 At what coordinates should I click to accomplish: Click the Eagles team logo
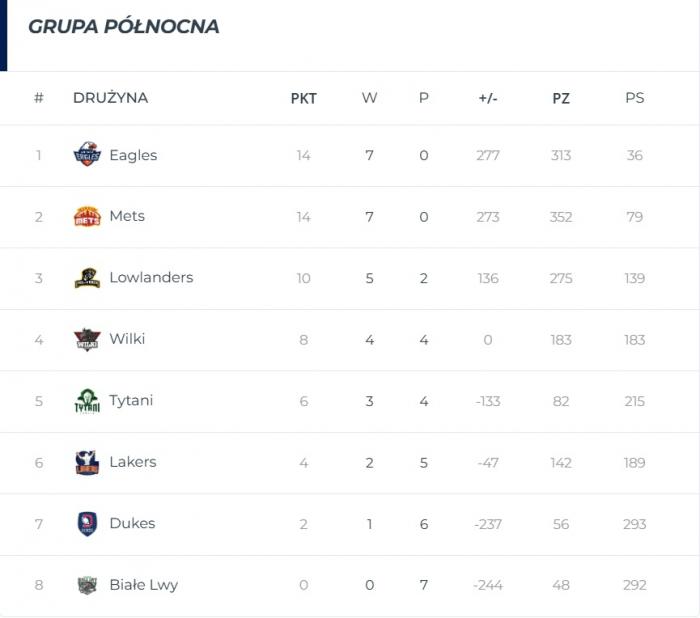pyautogui.click(x=87, y=154)
